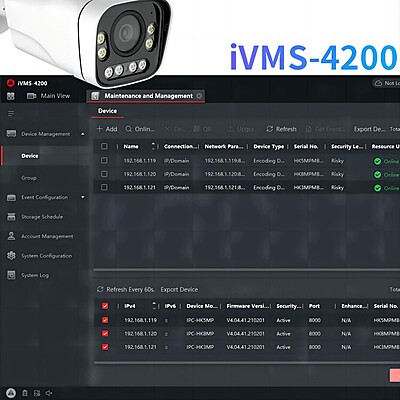The width and height of the screenshot is (400, 400).
Task: Close the Maintenance and Management tab
Action: 199,96
